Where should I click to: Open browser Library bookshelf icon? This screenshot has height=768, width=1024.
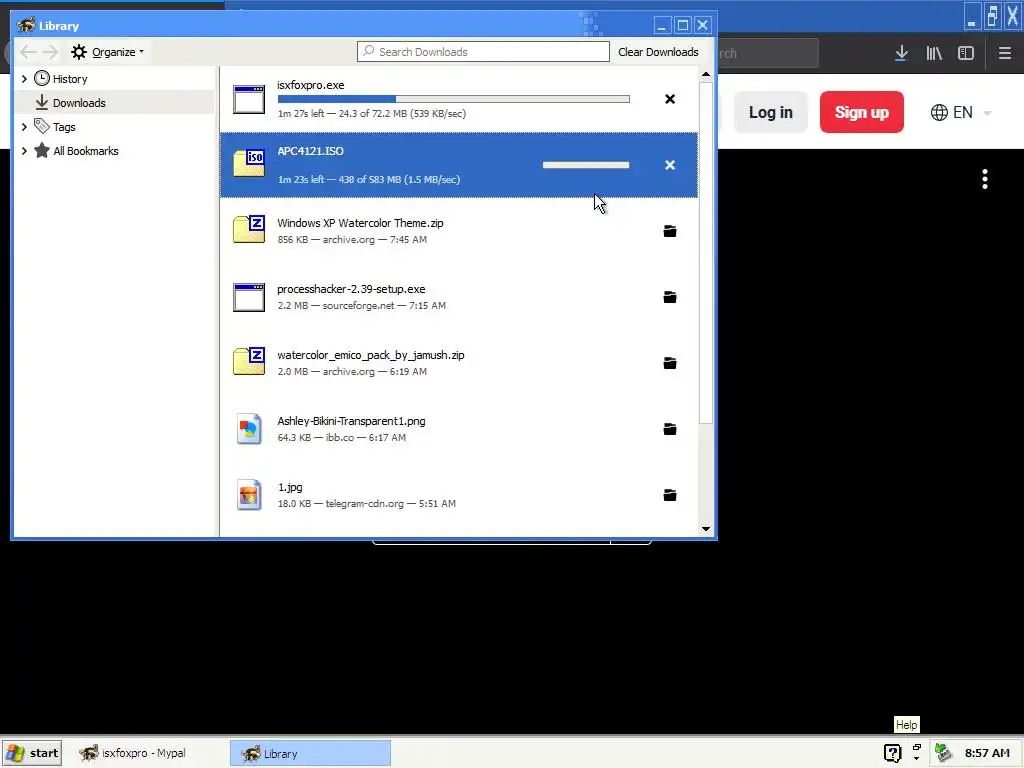(x=934, y=53)
